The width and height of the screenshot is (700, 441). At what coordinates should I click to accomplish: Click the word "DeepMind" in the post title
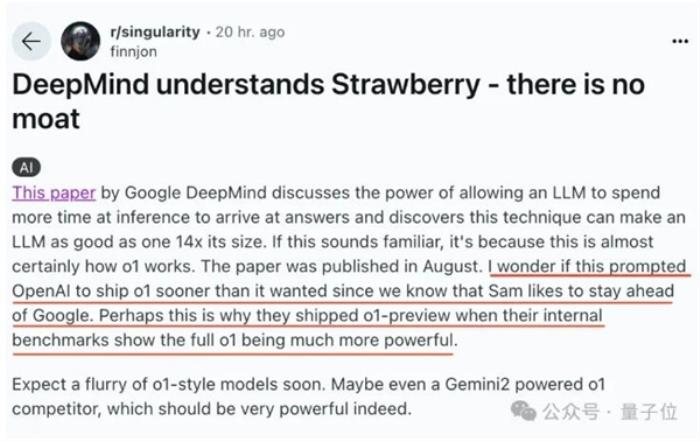[x=80, y=84]
